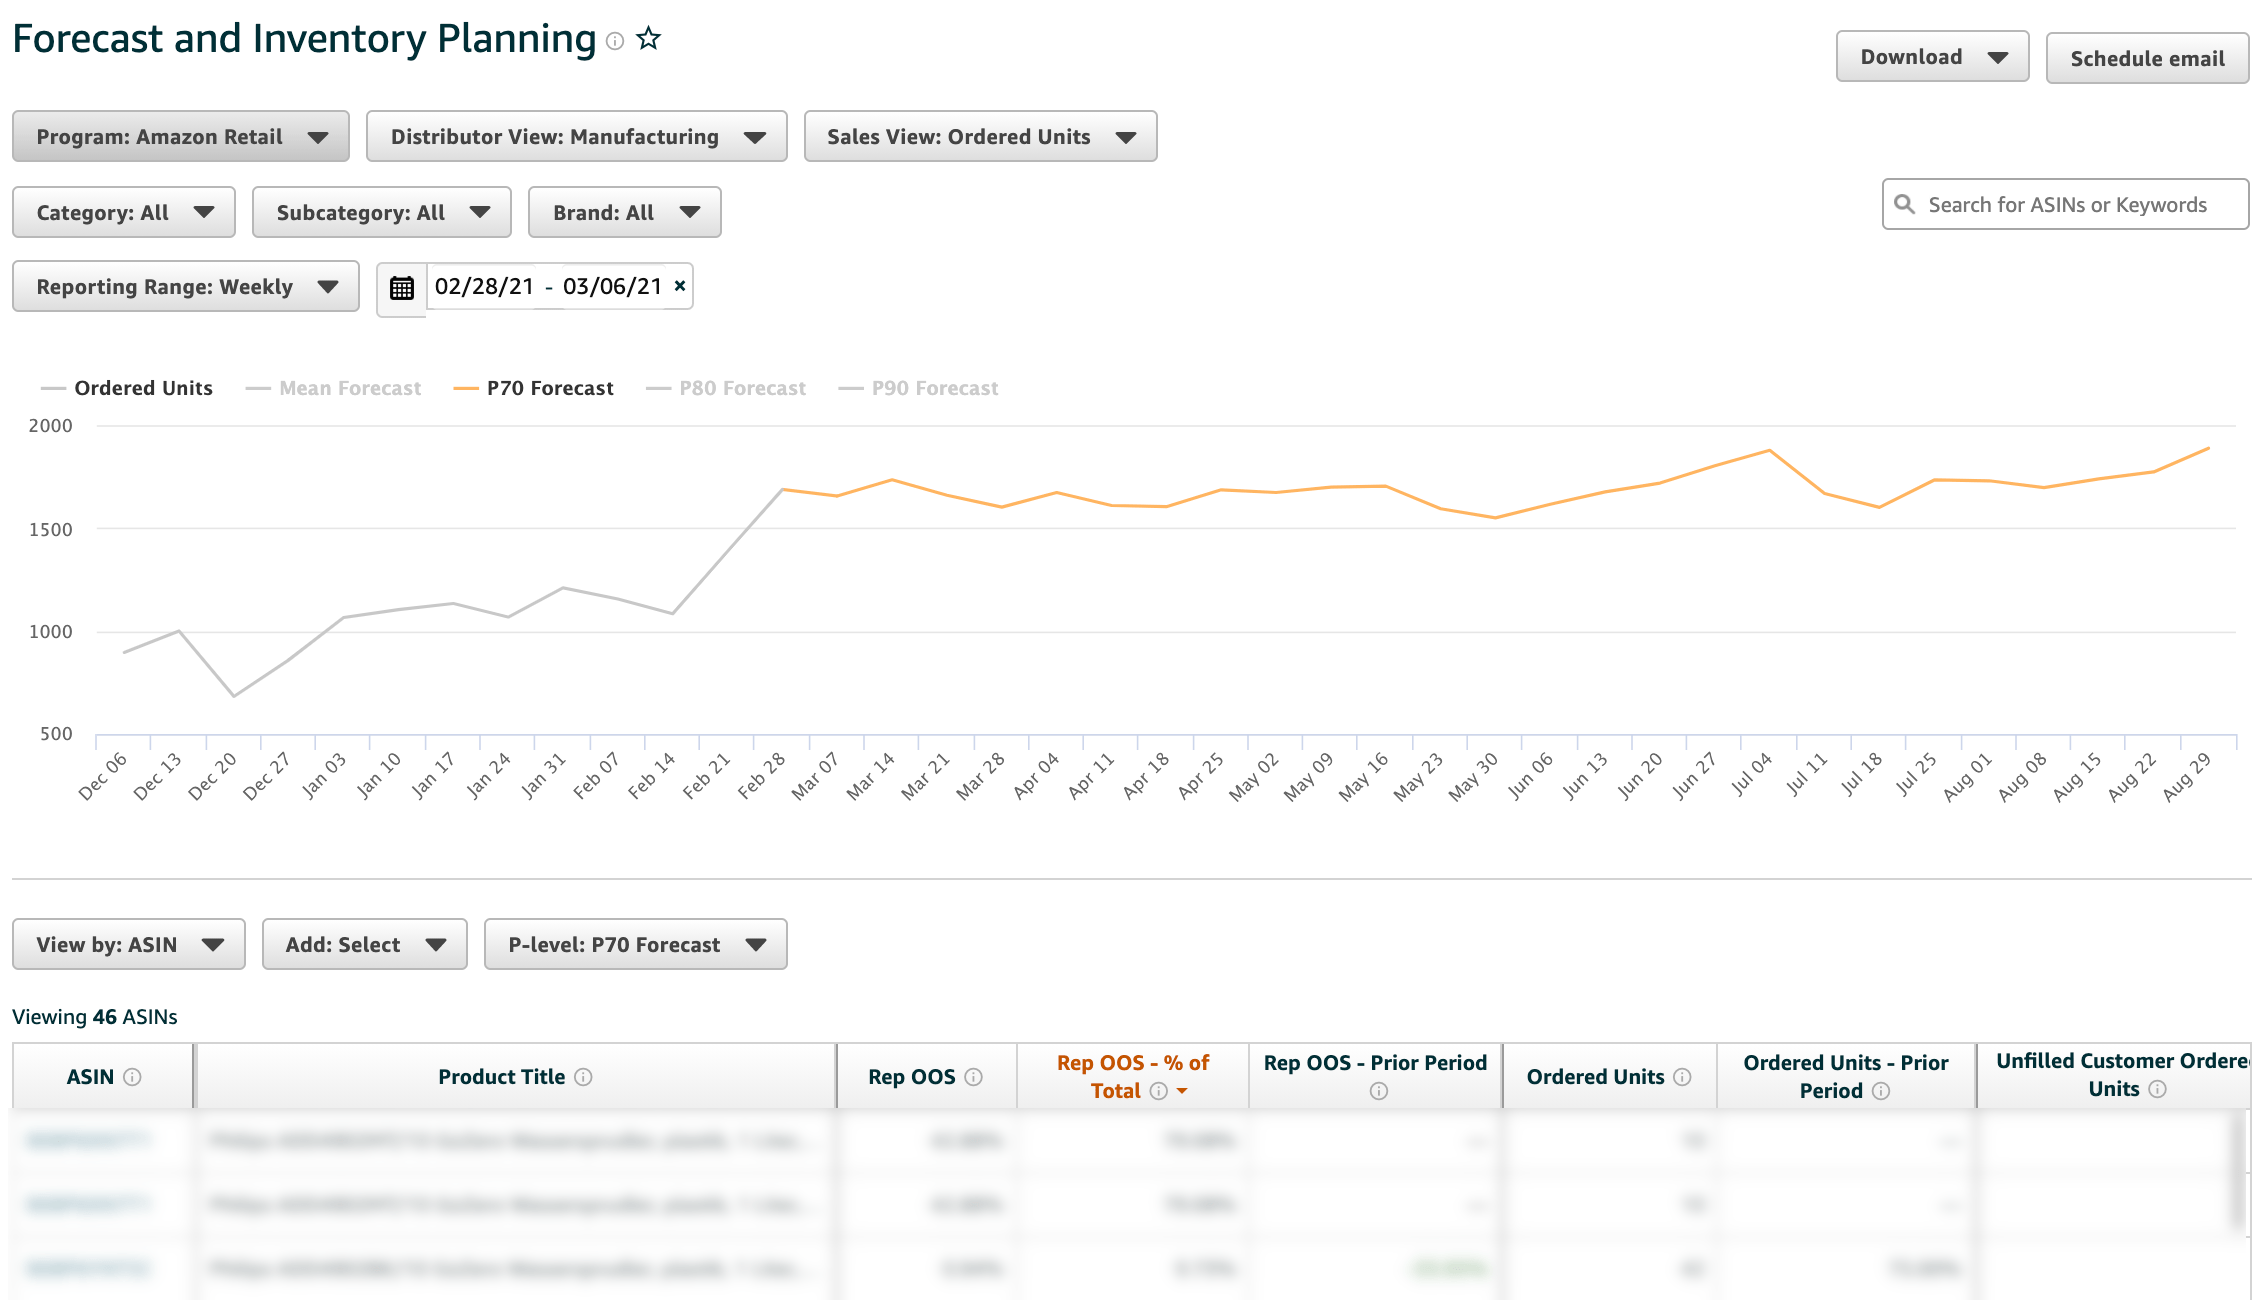The height and width of the screenshot is (1300, 2266).
Task: Open the first ASIN link in the table
Action: click(88, 1140)
